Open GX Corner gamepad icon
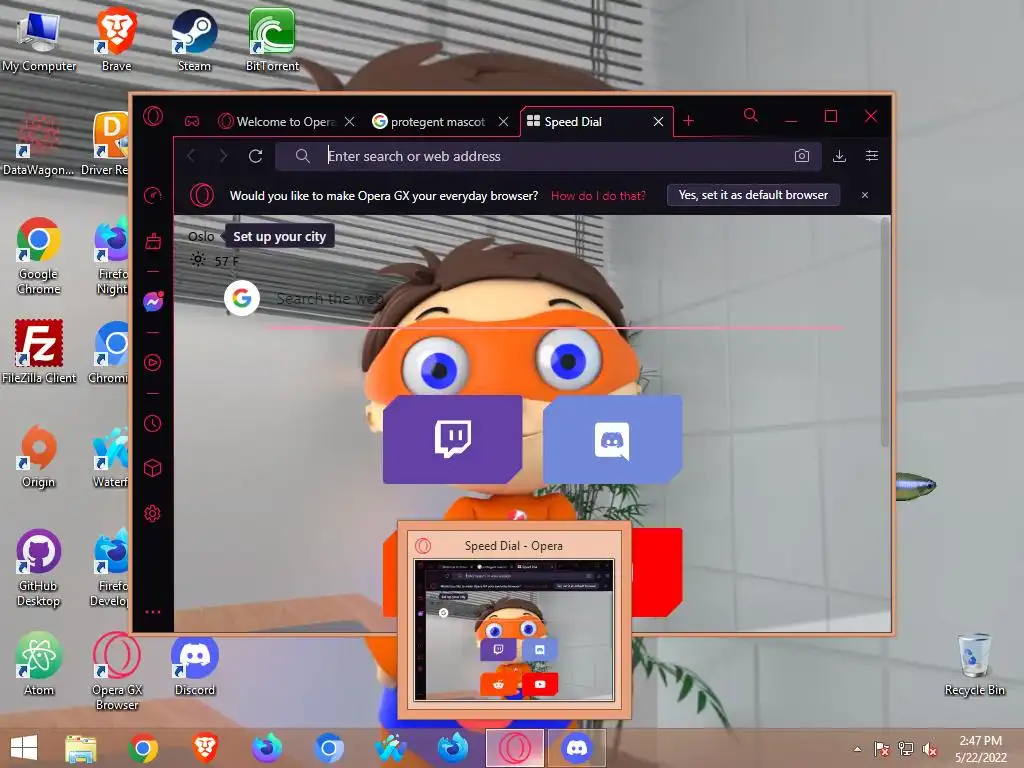Screen dimensions: 1024x768 click(x=192, y=121)
